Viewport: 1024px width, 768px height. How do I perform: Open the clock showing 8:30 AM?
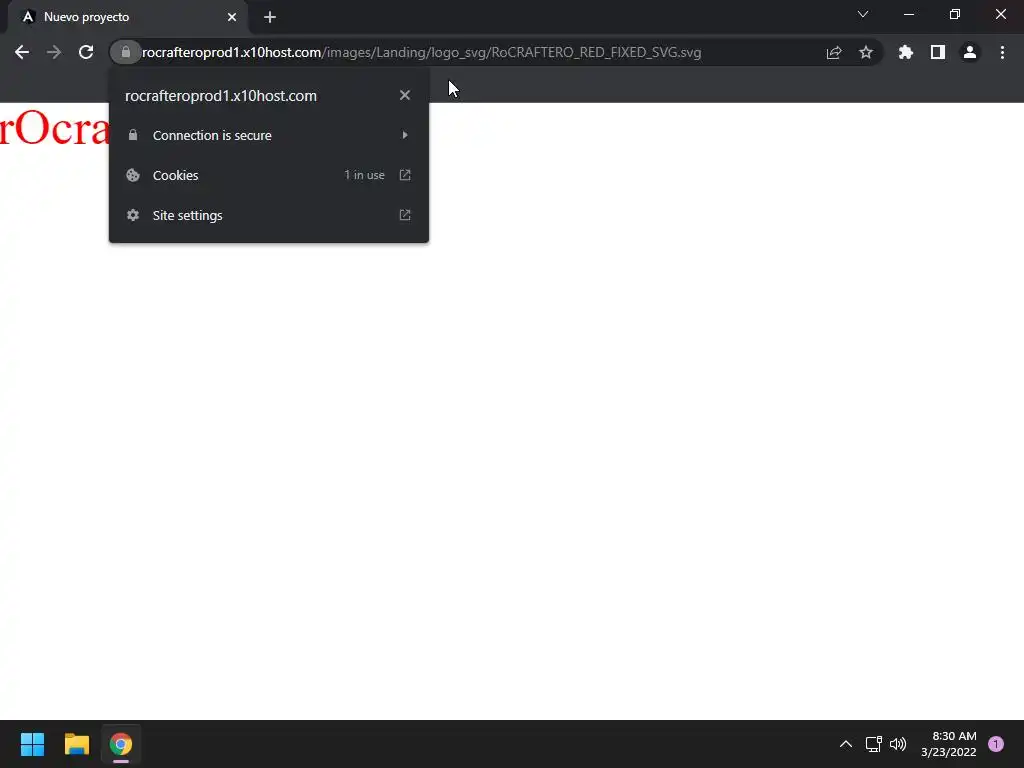[948, 744]
